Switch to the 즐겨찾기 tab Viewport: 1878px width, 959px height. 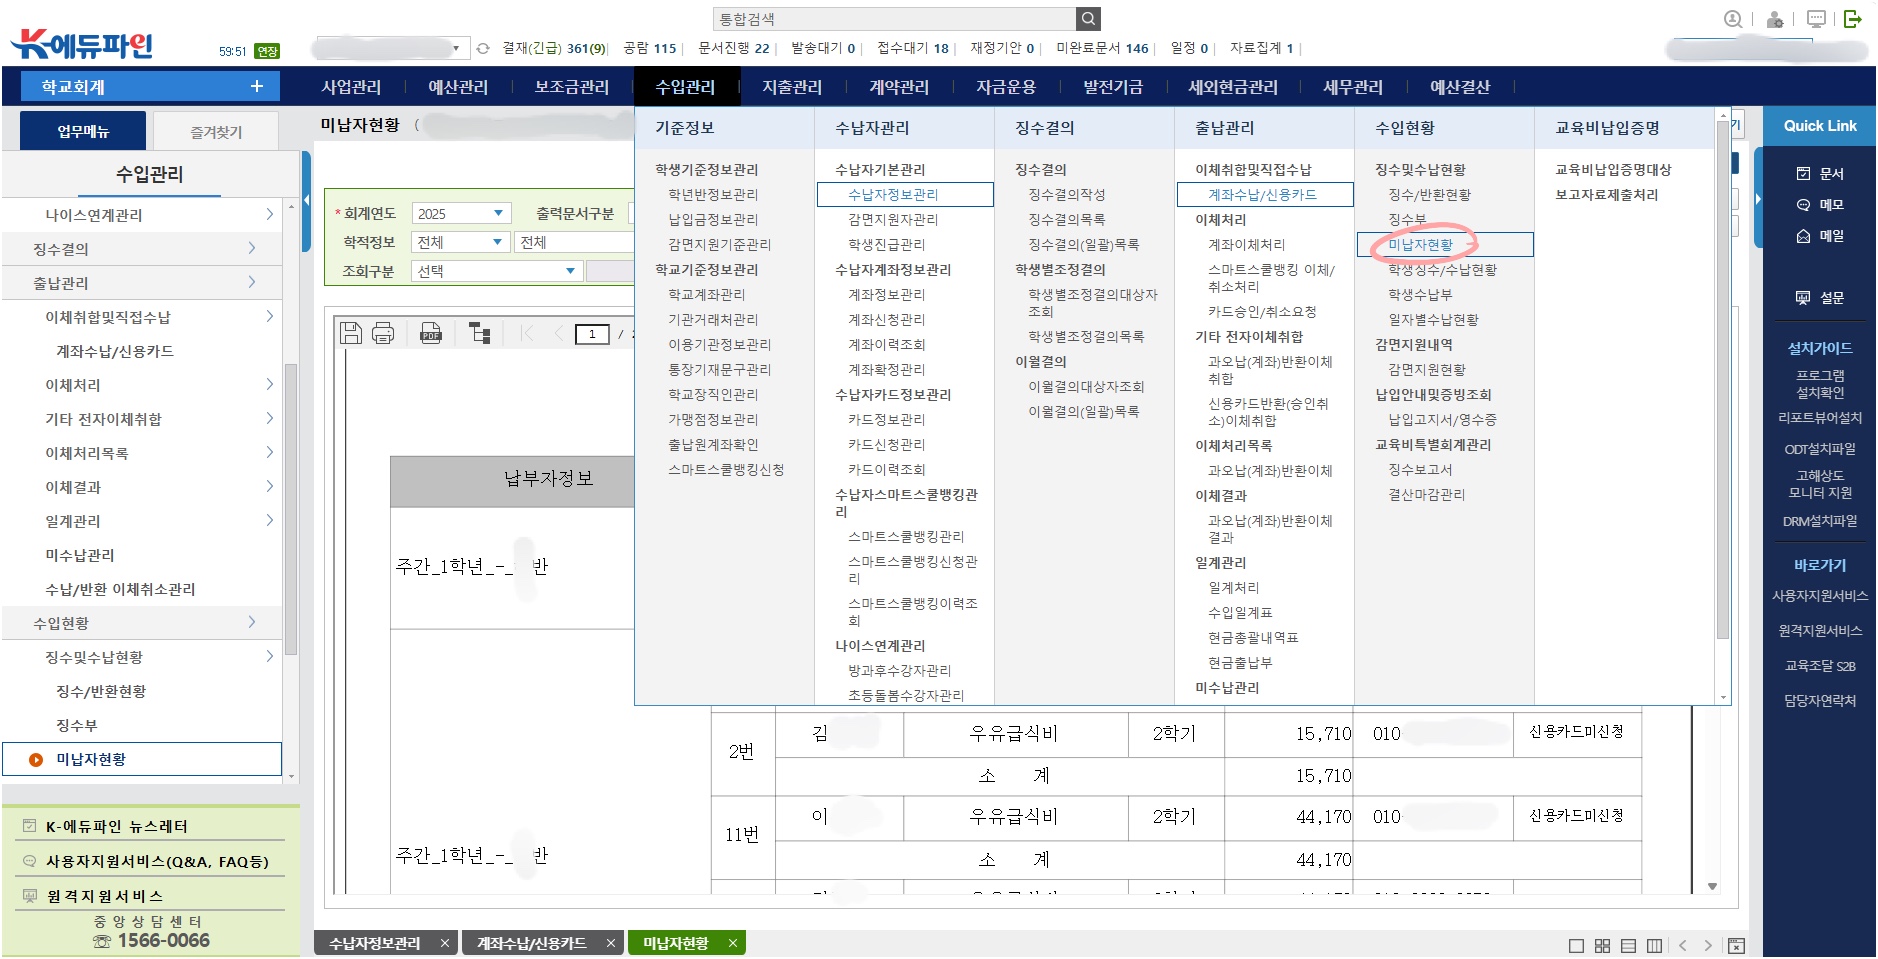point(216,132)
